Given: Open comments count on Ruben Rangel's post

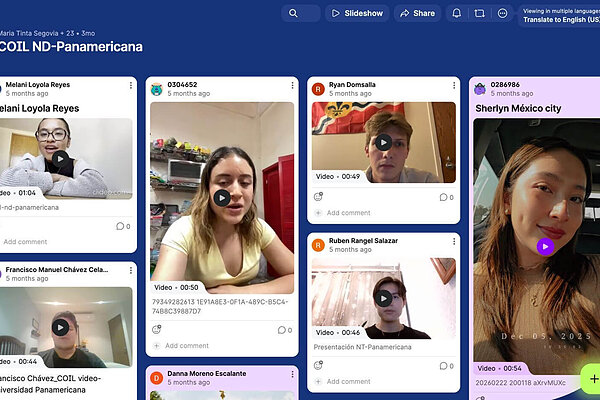Looking at the screenshot, I should click(x=447, y=366).
